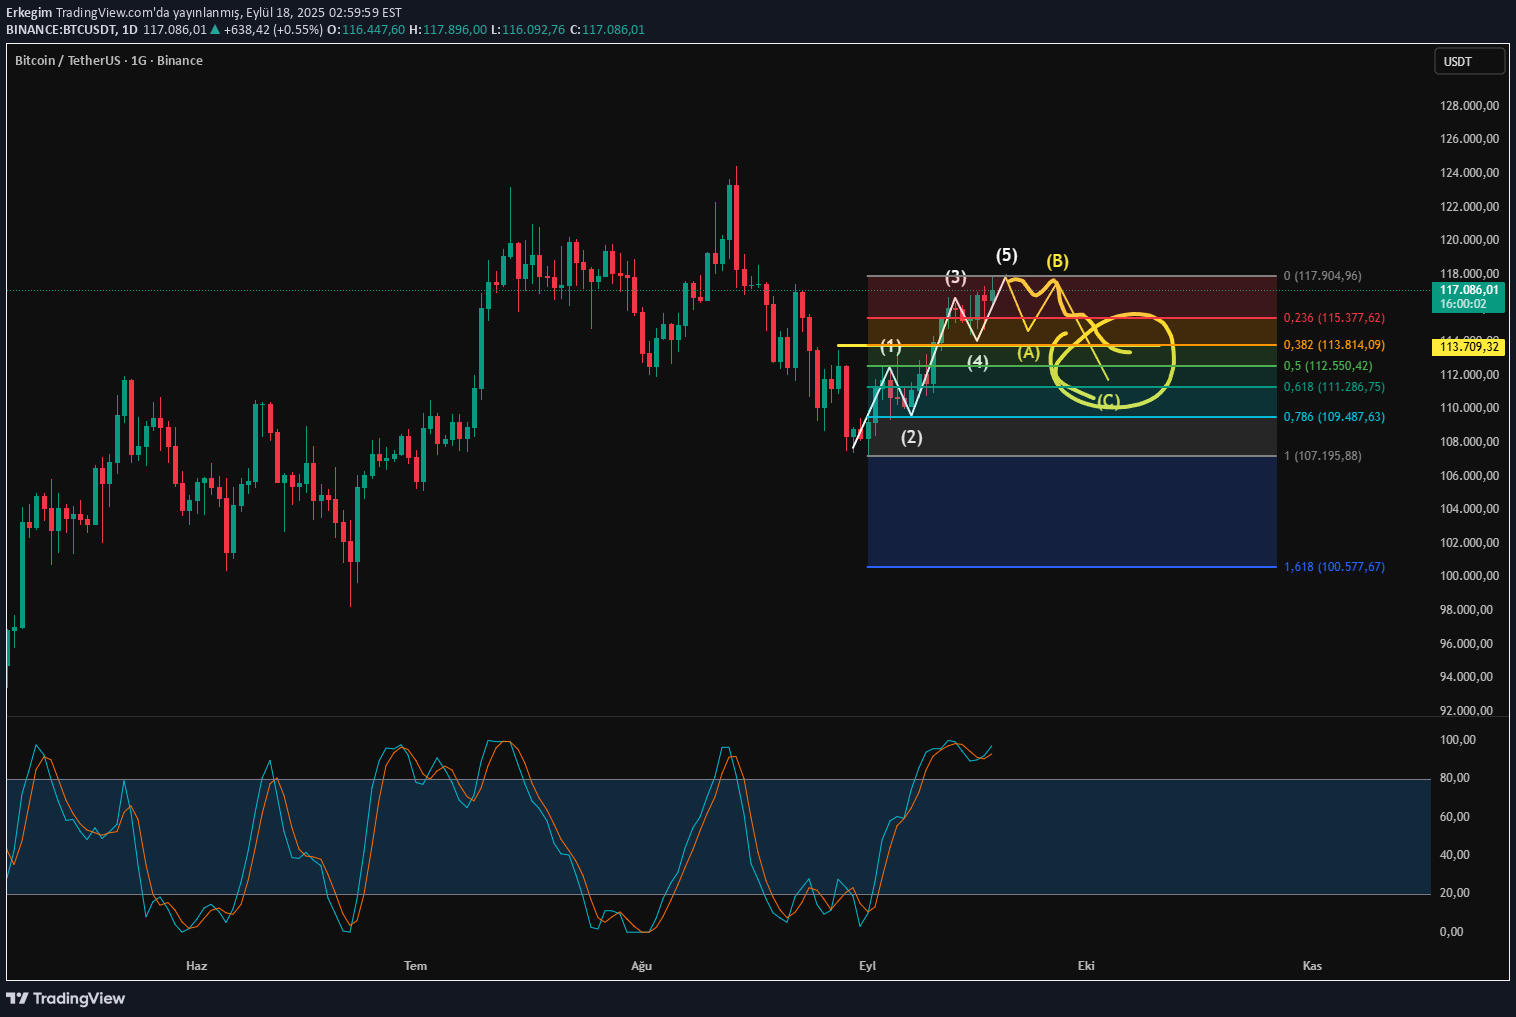Click the yellow corrective wave label (B)
The image size is (1516, 1017).
coord(1058,261)
